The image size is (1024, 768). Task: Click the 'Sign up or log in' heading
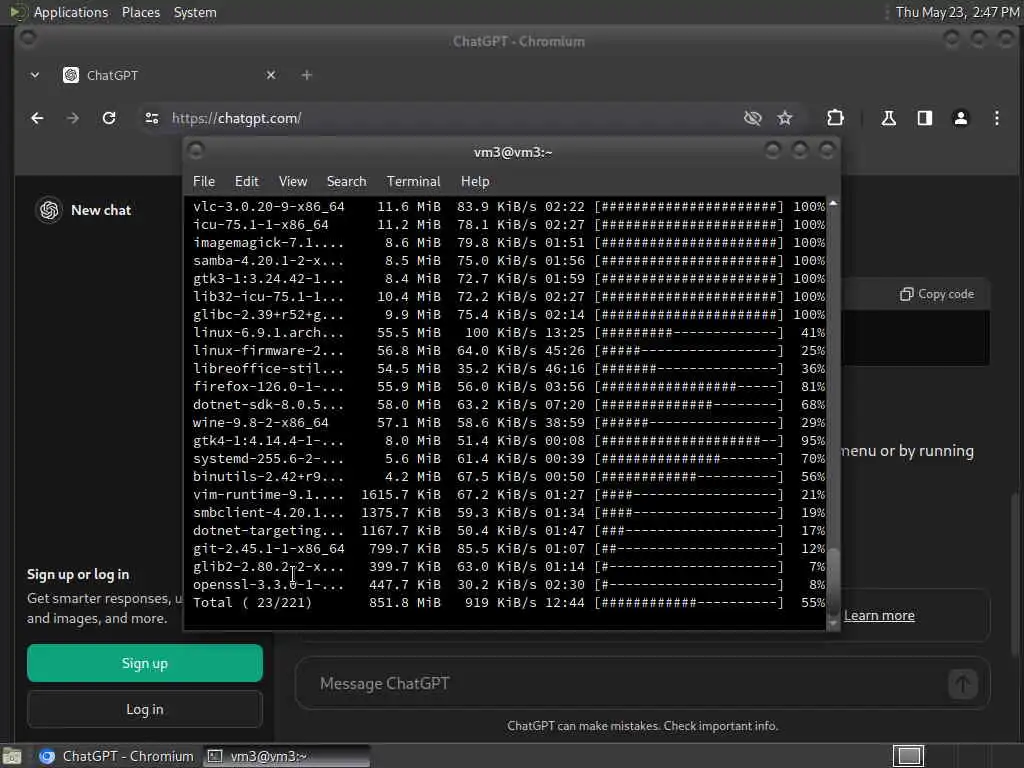tap(78, 575)
